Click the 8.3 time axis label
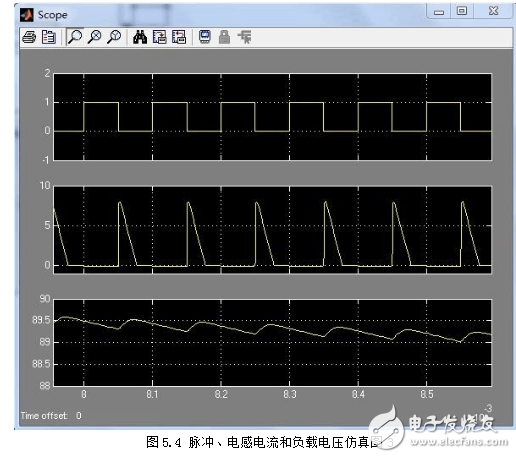 [289, 395]
